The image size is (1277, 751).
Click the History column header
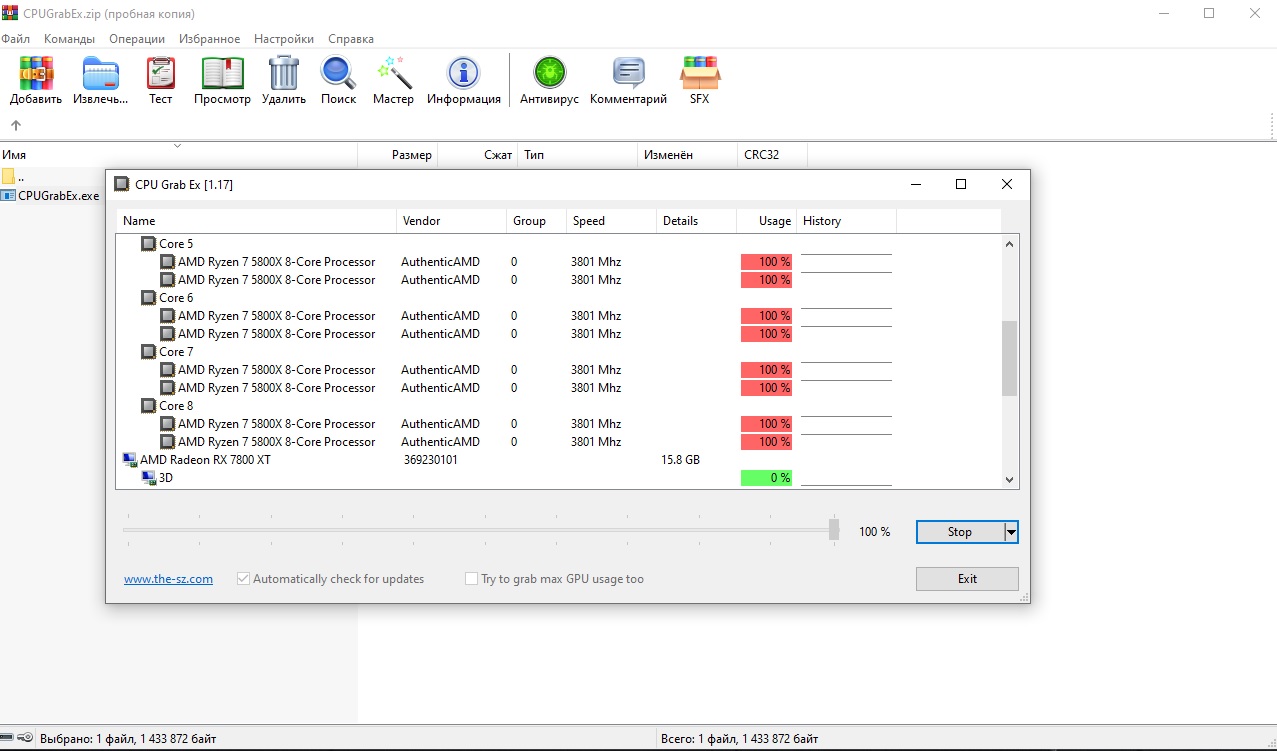pos(847,221)
